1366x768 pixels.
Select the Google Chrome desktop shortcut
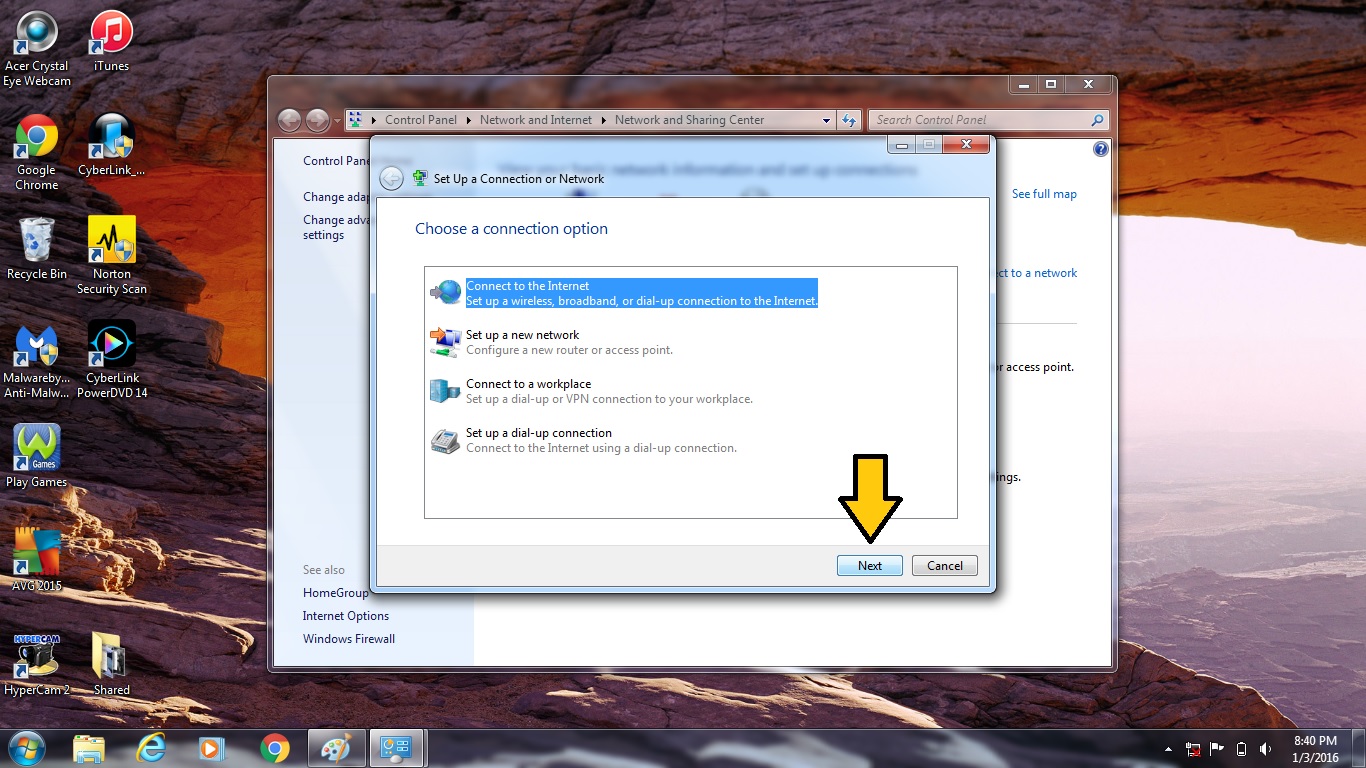(x=36, y=153)
